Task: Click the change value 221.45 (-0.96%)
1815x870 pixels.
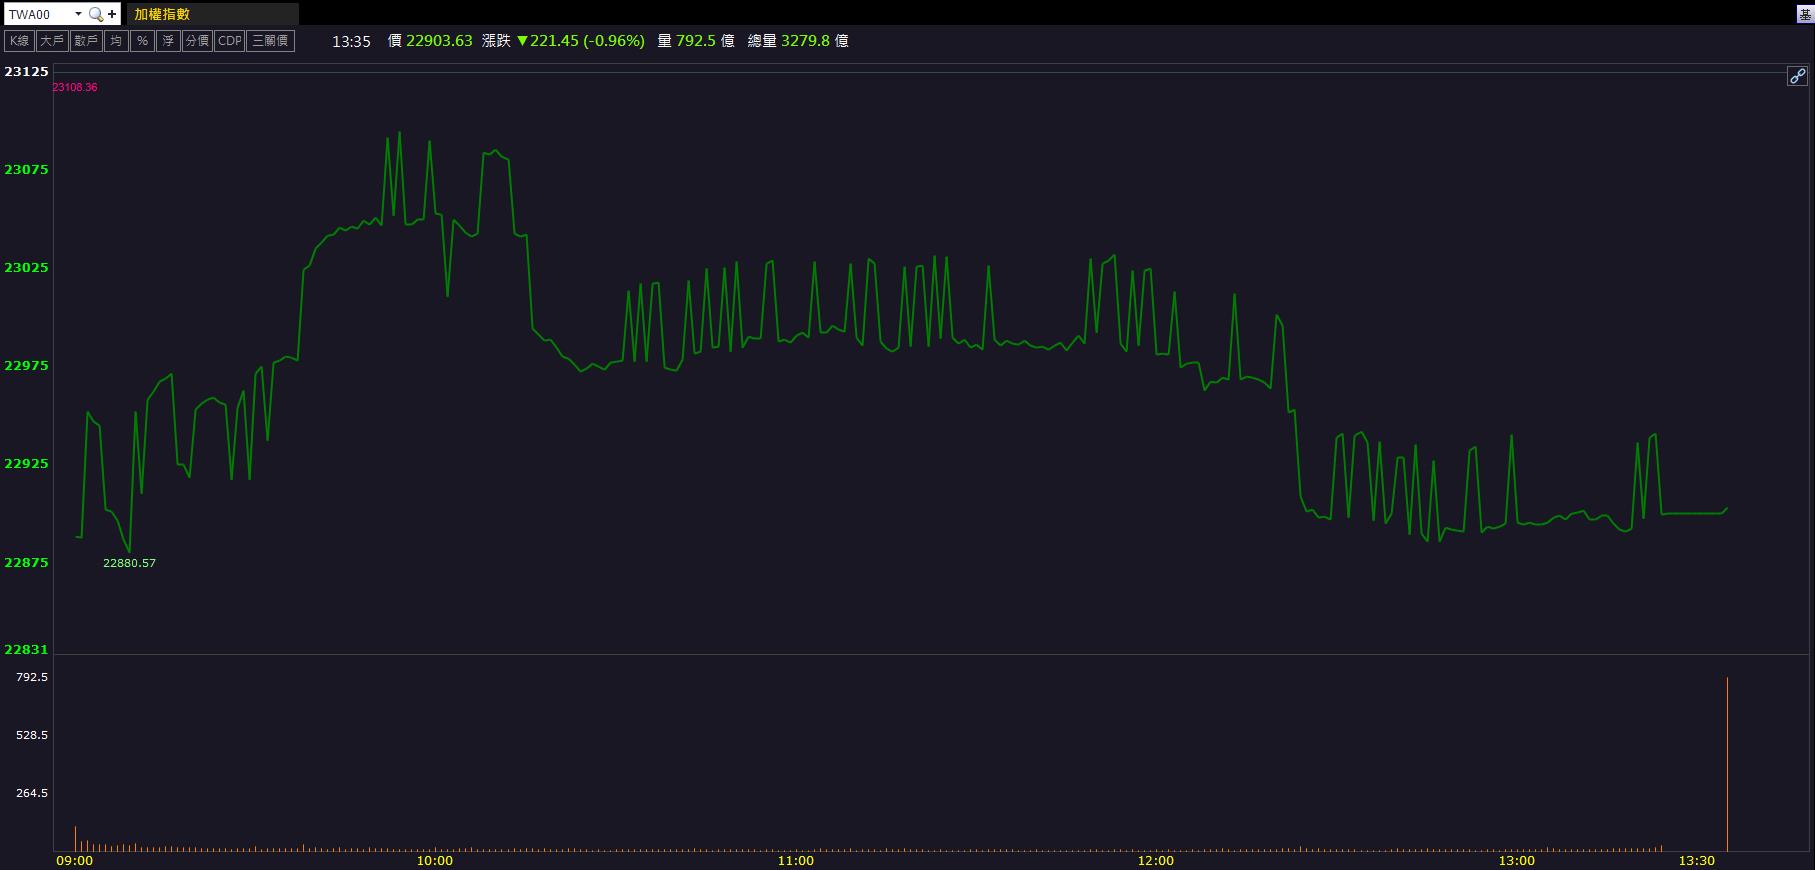Action: click(x=581, y=41)
